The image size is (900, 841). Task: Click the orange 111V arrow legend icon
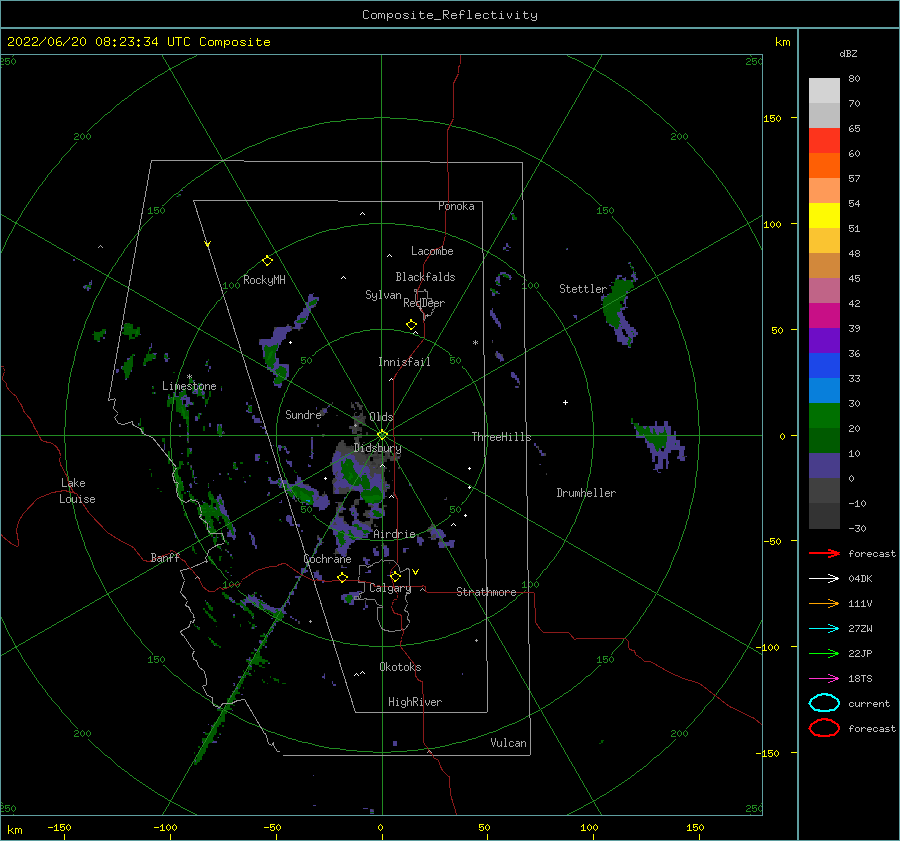click(x=824, y=603)
